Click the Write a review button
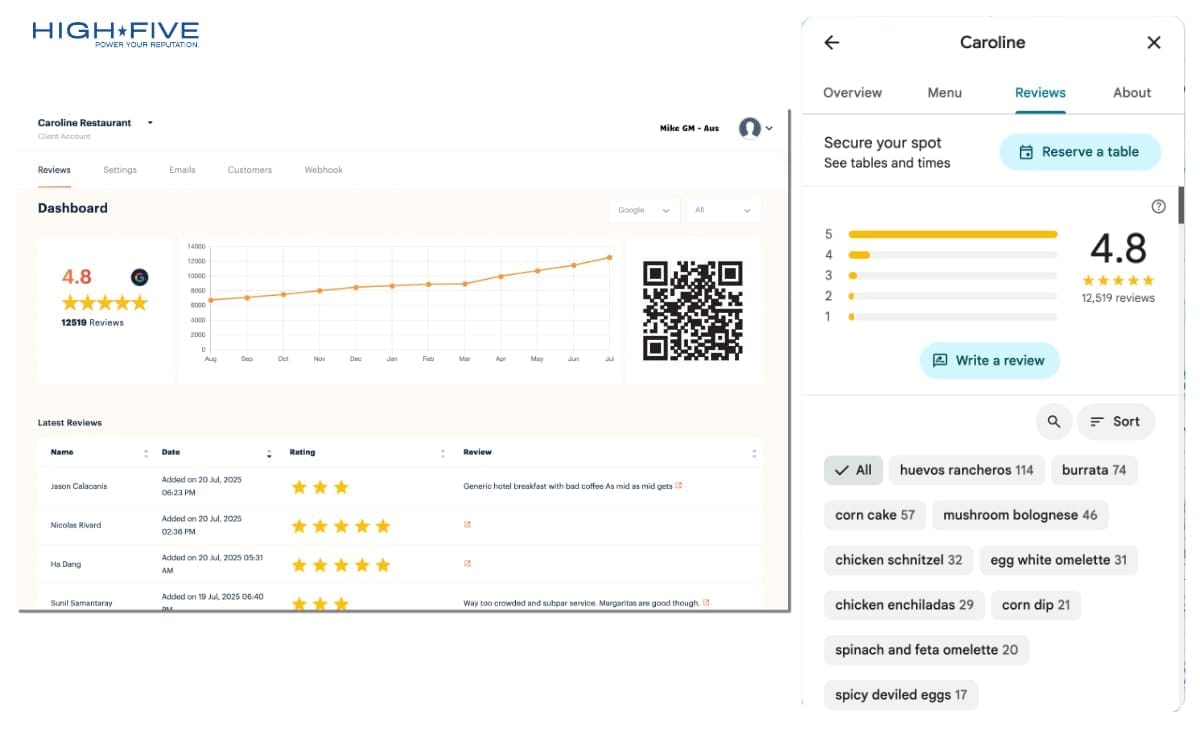1200x733 pixels. coord(989,360)
